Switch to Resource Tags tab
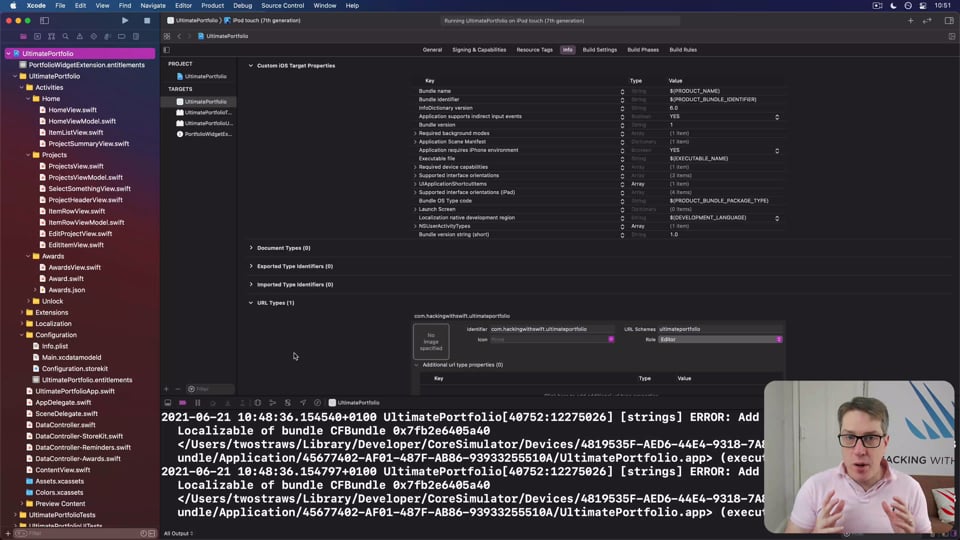 click(x=534, y=50)
